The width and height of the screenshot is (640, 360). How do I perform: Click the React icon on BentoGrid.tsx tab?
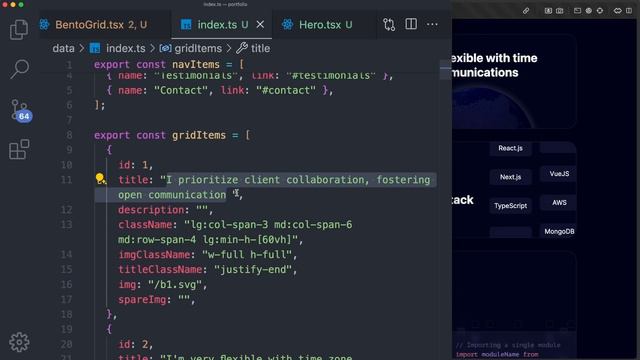[44, 24]
